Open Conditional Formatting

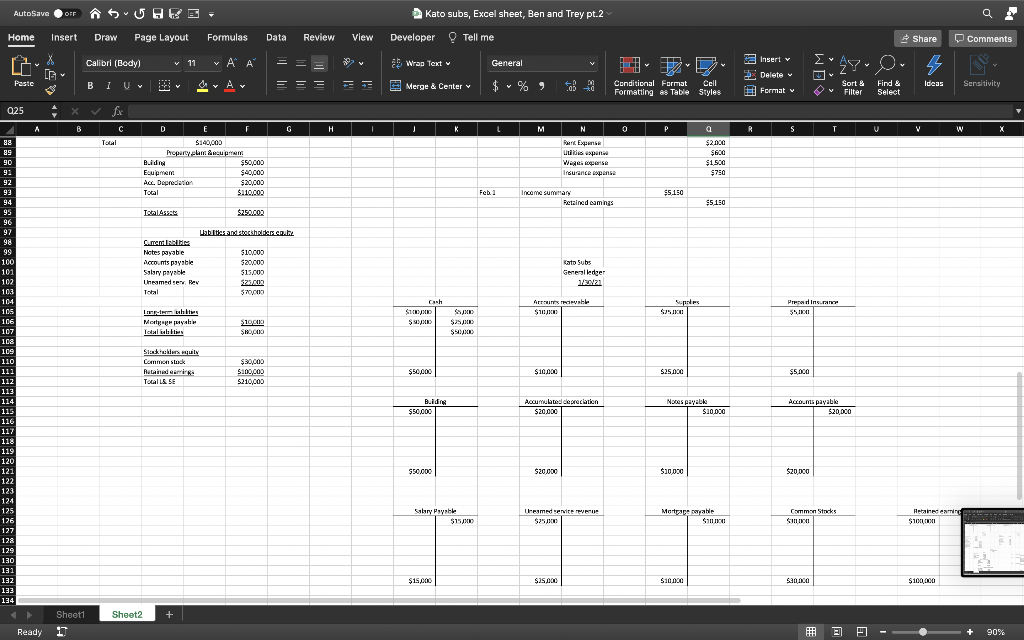pyautogui.click(x=633, y=76)
